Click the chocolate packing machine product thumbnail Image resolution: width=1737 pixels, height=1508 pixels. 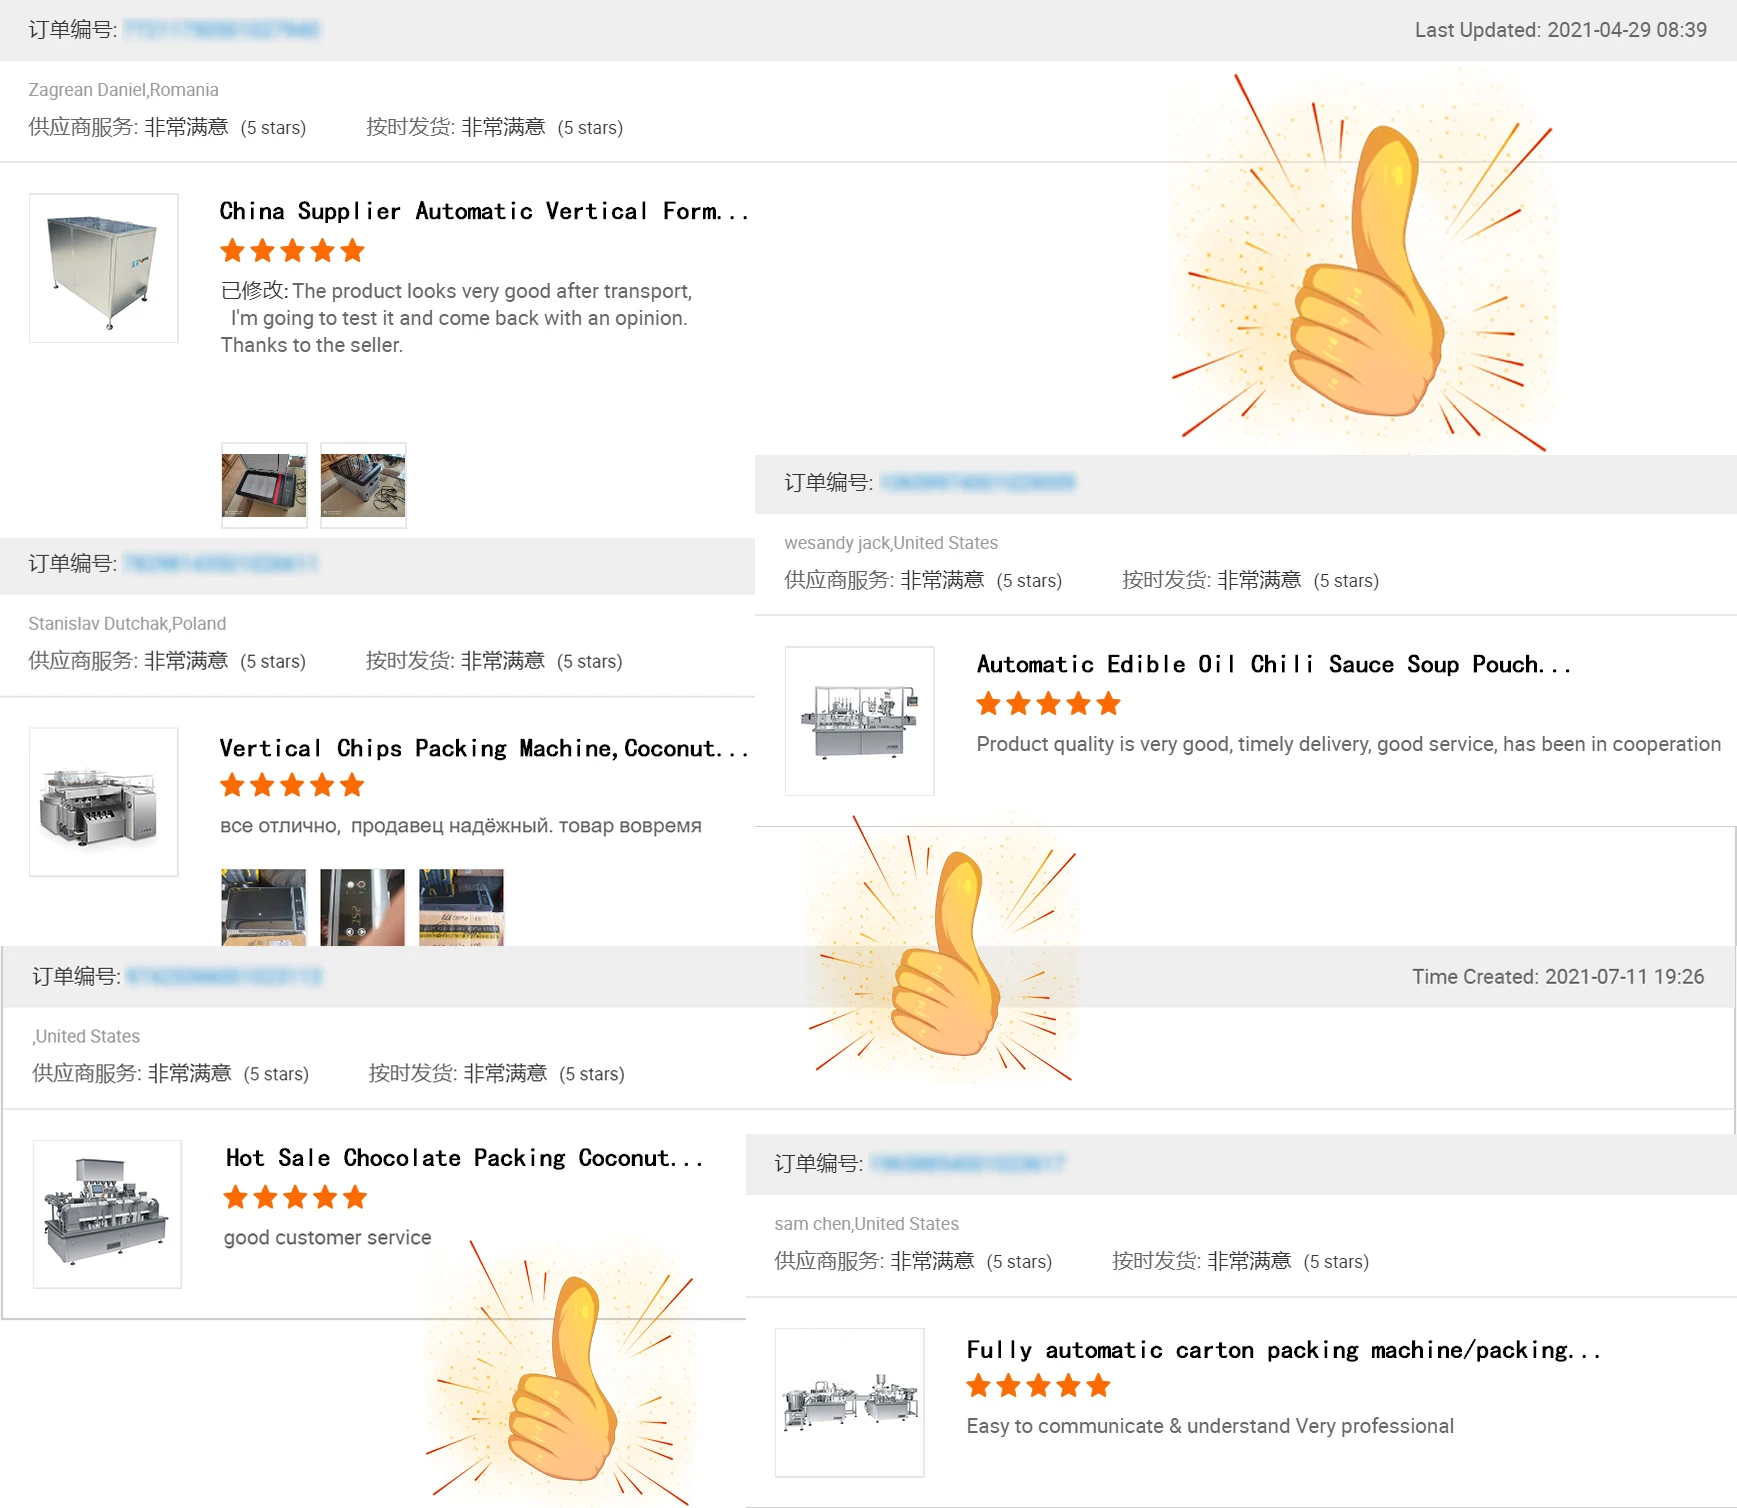(107, 1214)
